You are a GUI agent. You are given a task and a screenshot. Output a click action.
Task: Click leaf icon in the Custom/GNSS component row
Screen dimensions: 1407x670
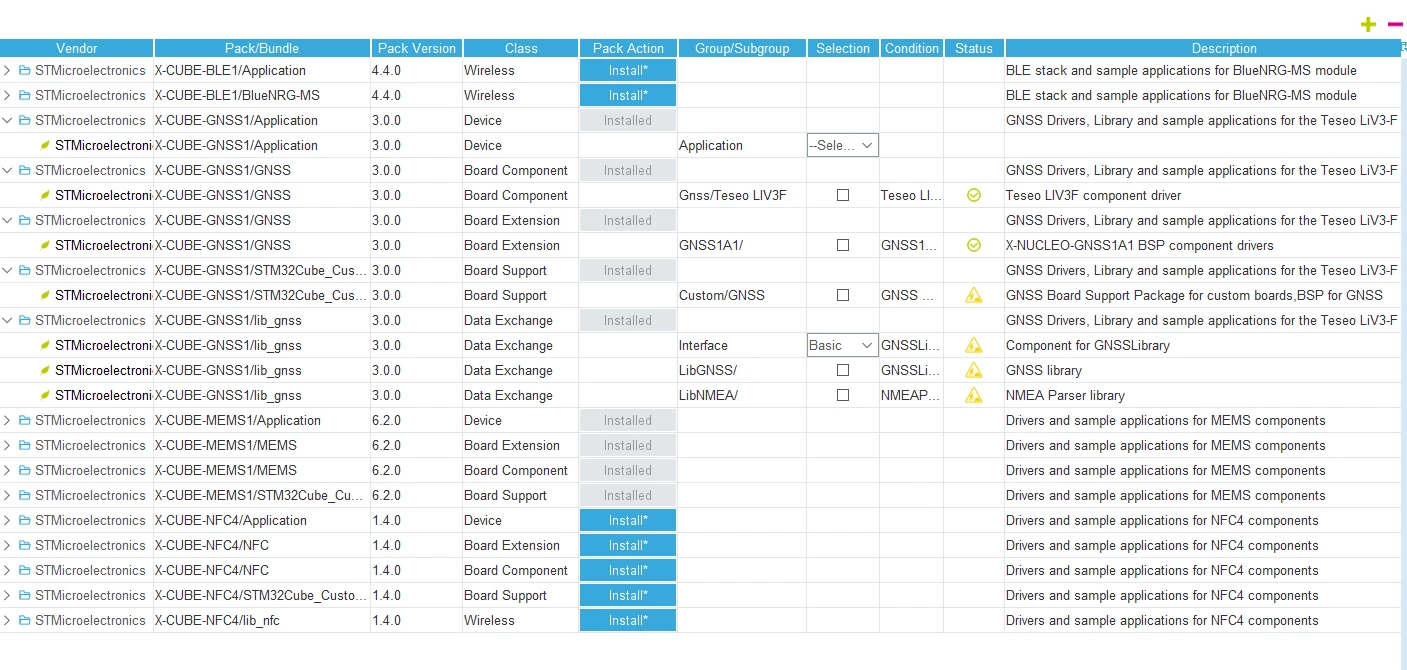coord(45,295)
